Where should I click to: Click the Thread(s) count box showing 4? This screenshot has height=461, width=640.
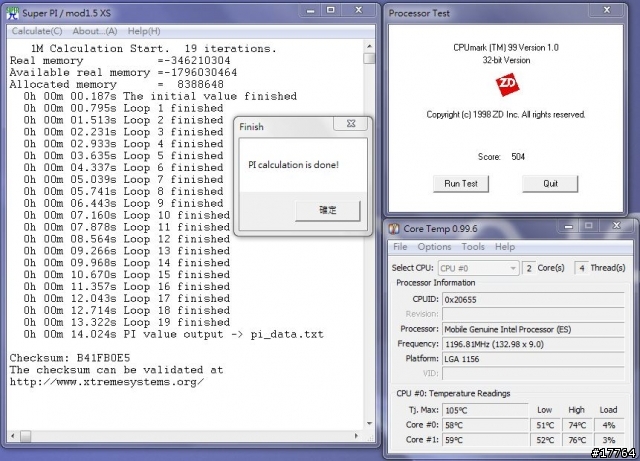582,268
